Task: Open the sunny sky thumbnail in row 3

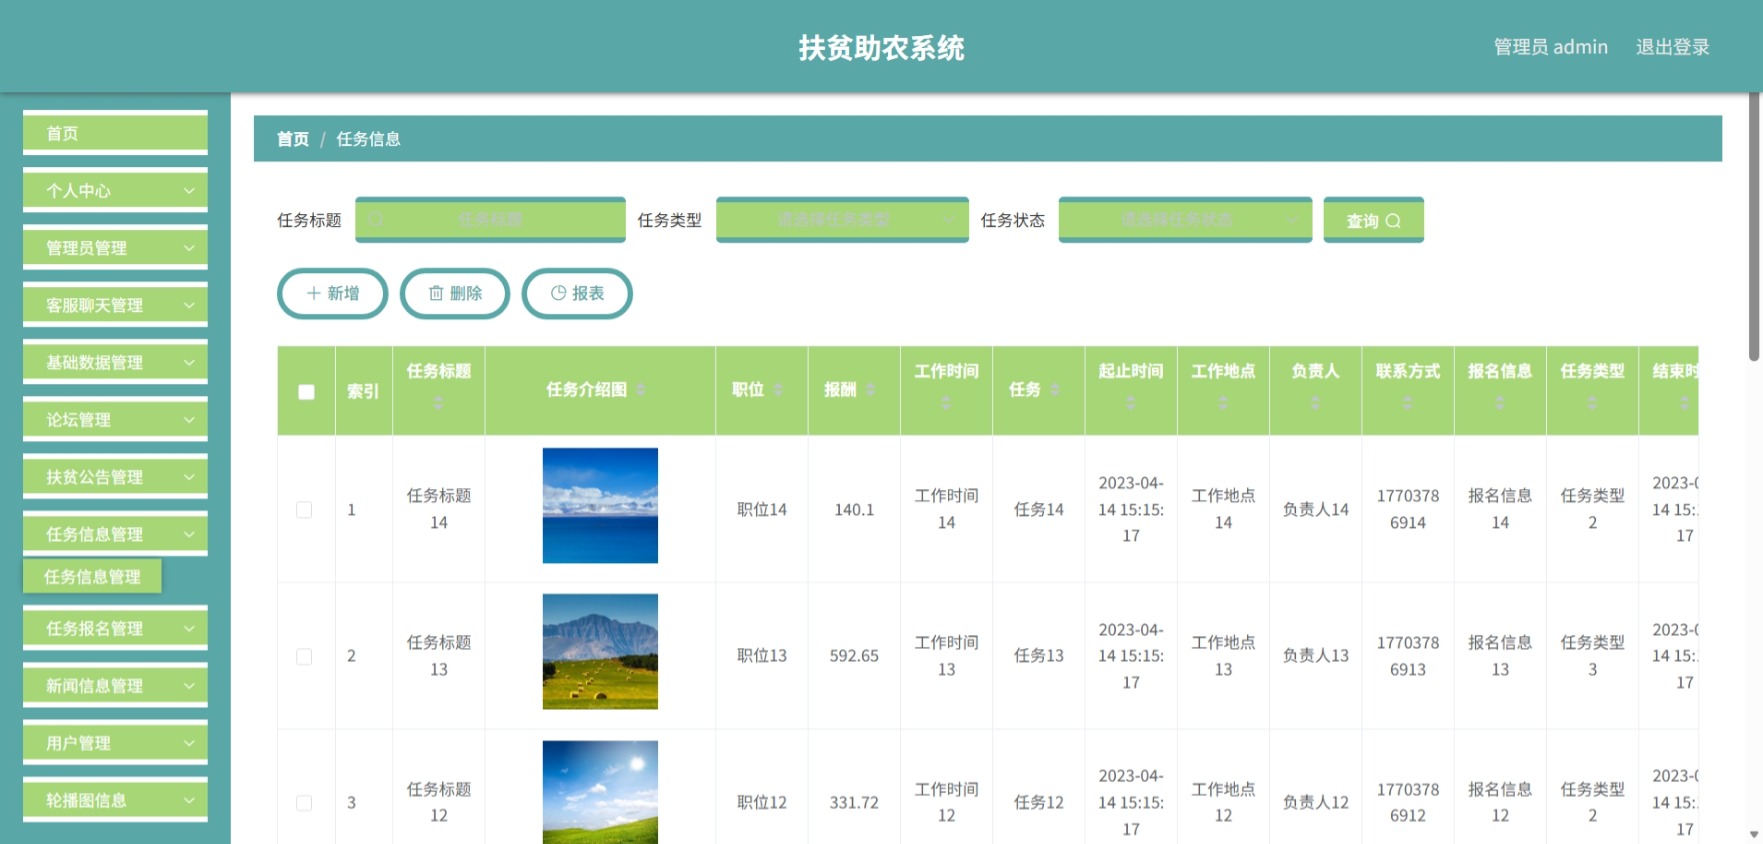Action: point(600,792)
